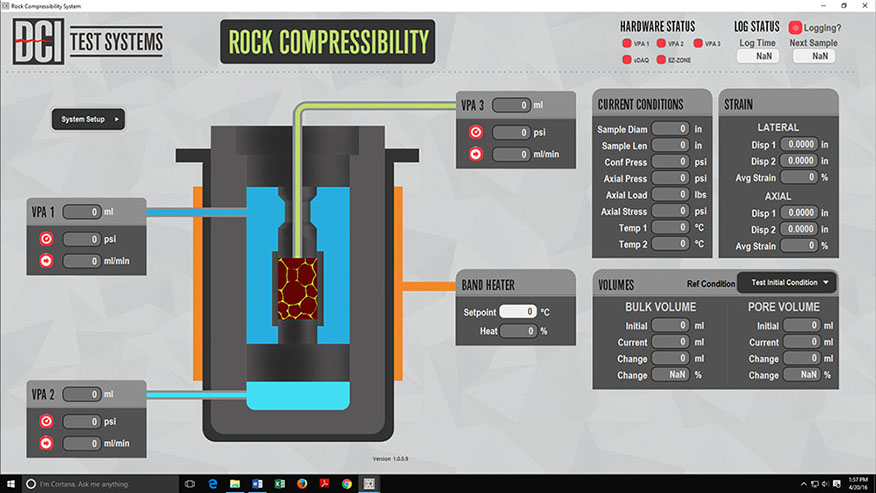Click the VPA 1 flow rate arrow icon

[45, 261]
